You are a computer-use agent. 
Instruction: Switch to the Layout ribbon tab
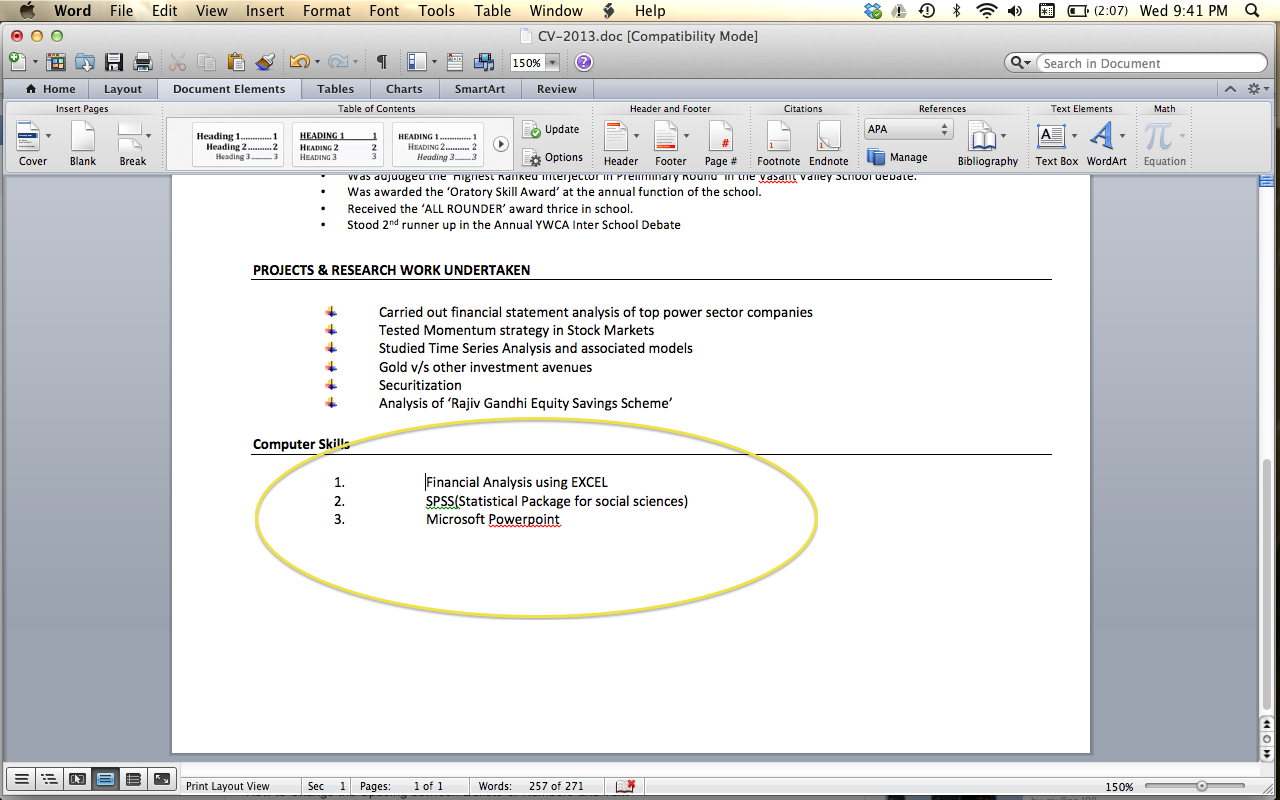[x=123, y=89]
